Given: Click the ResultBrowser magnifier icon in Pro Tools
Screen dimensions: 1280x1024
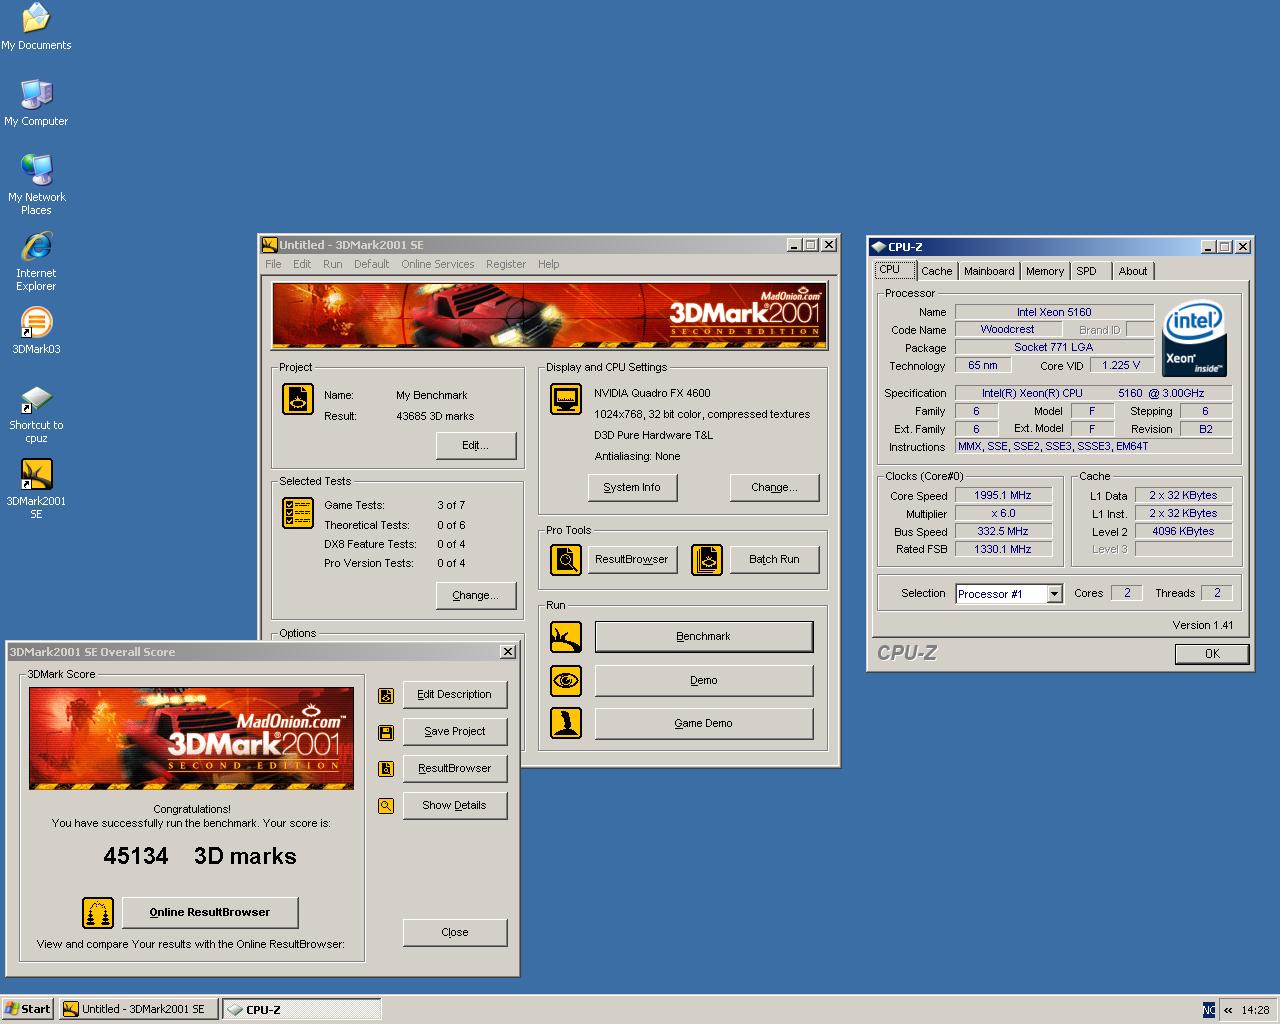Looking at the screenshot, I should 566,559.
